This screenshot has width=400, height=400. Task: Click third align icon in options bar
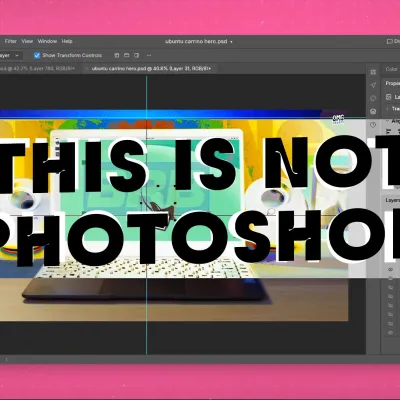pos(136,55)
